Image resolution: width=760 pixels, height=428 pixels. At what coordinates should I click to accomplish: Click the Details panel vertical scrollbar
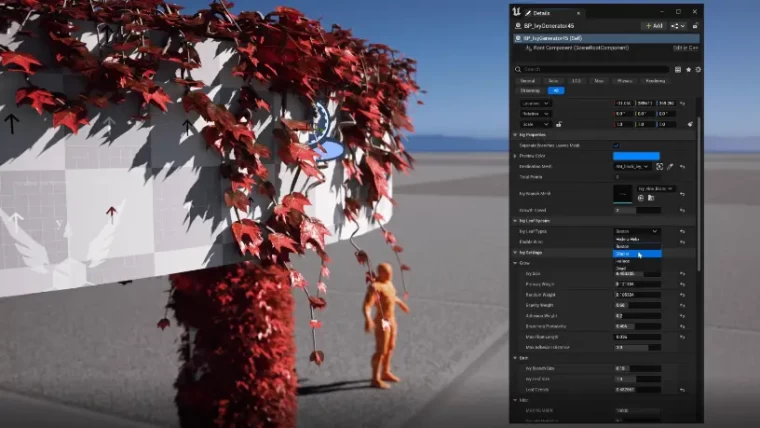(x=698, y=194)
